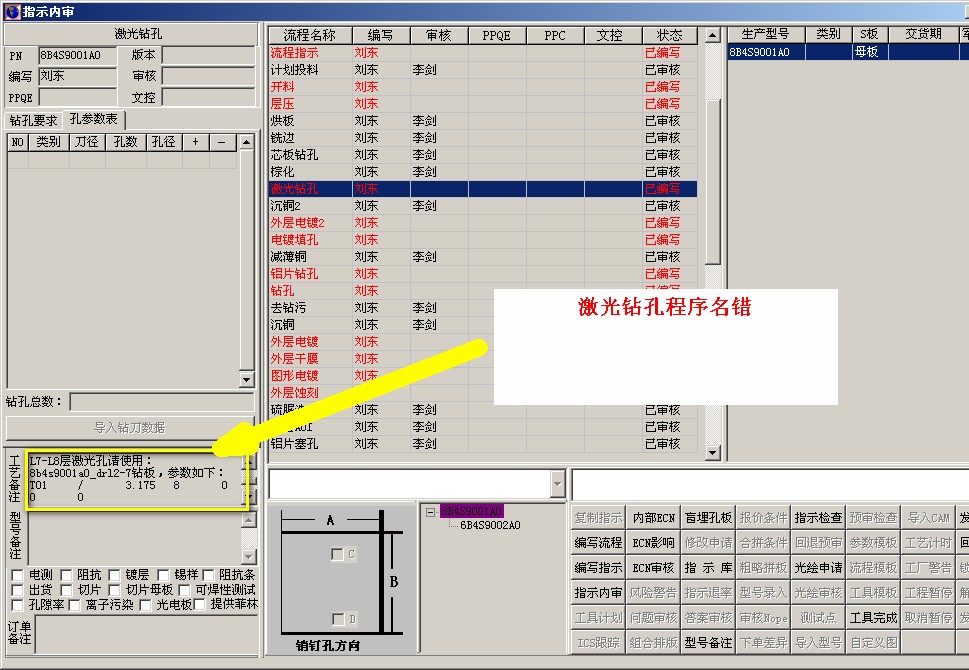Tick the 提供菲林 checkbox

click(x=200, y=604)
